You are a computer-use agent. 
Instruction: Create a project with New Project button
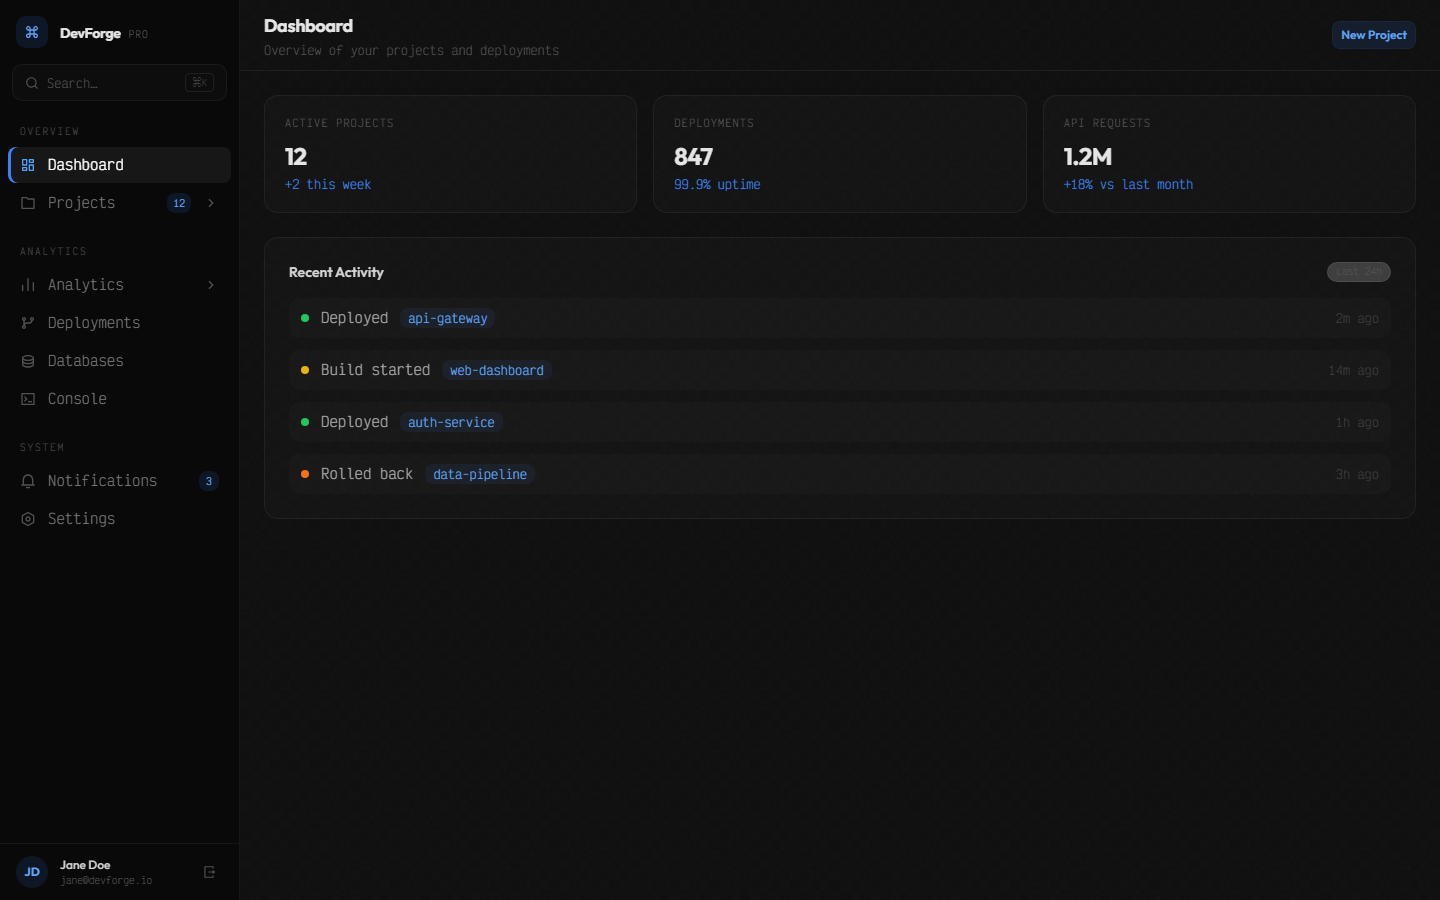(x=1374, y=35)
